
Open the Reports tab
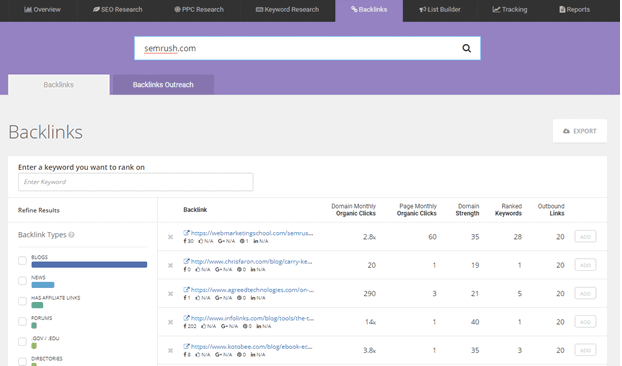pos(574,10)
